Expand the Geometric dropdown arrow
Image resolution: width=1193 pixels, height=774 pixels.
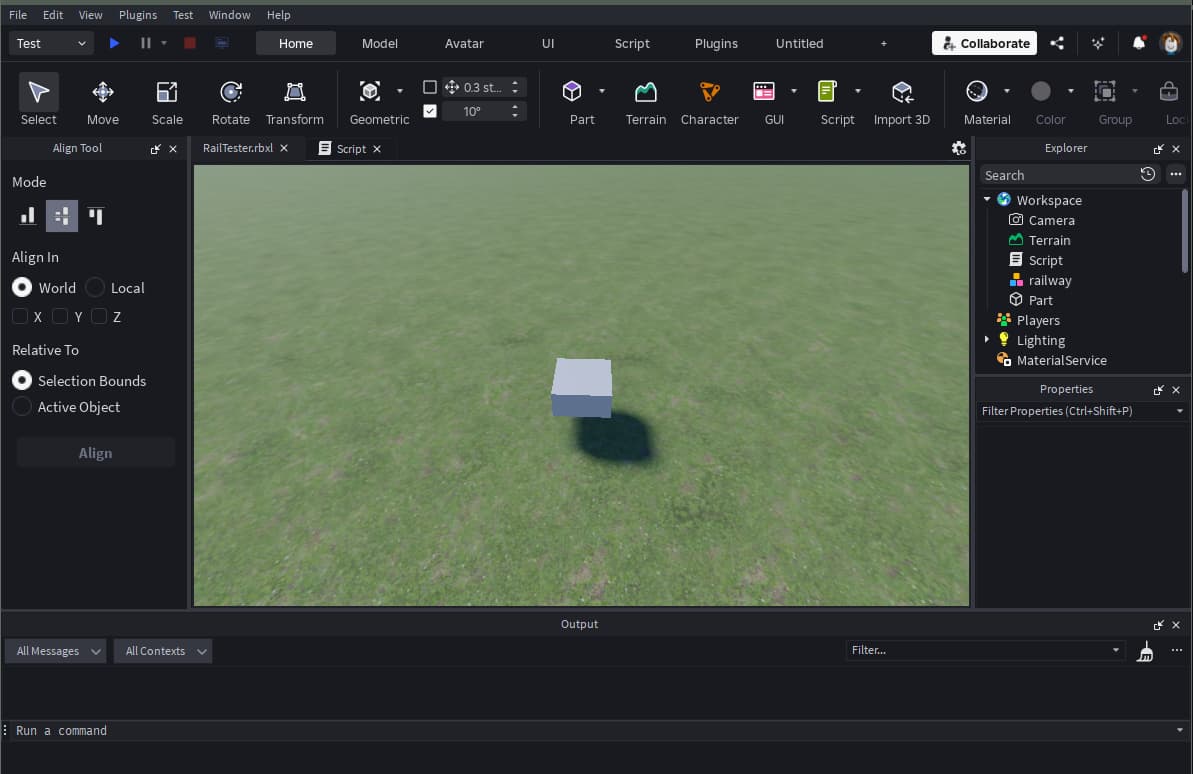pyautogui.click(x=399, y=91)
